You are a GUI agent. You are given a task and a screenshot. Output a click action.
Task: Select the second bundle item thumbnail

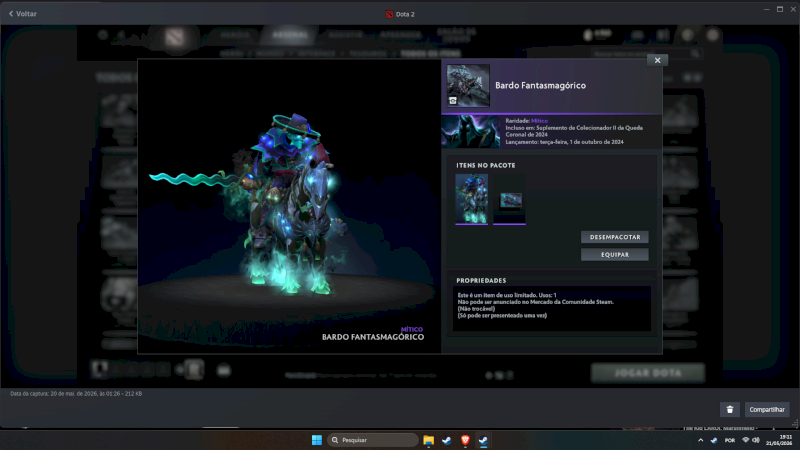[x=510, y=201]
